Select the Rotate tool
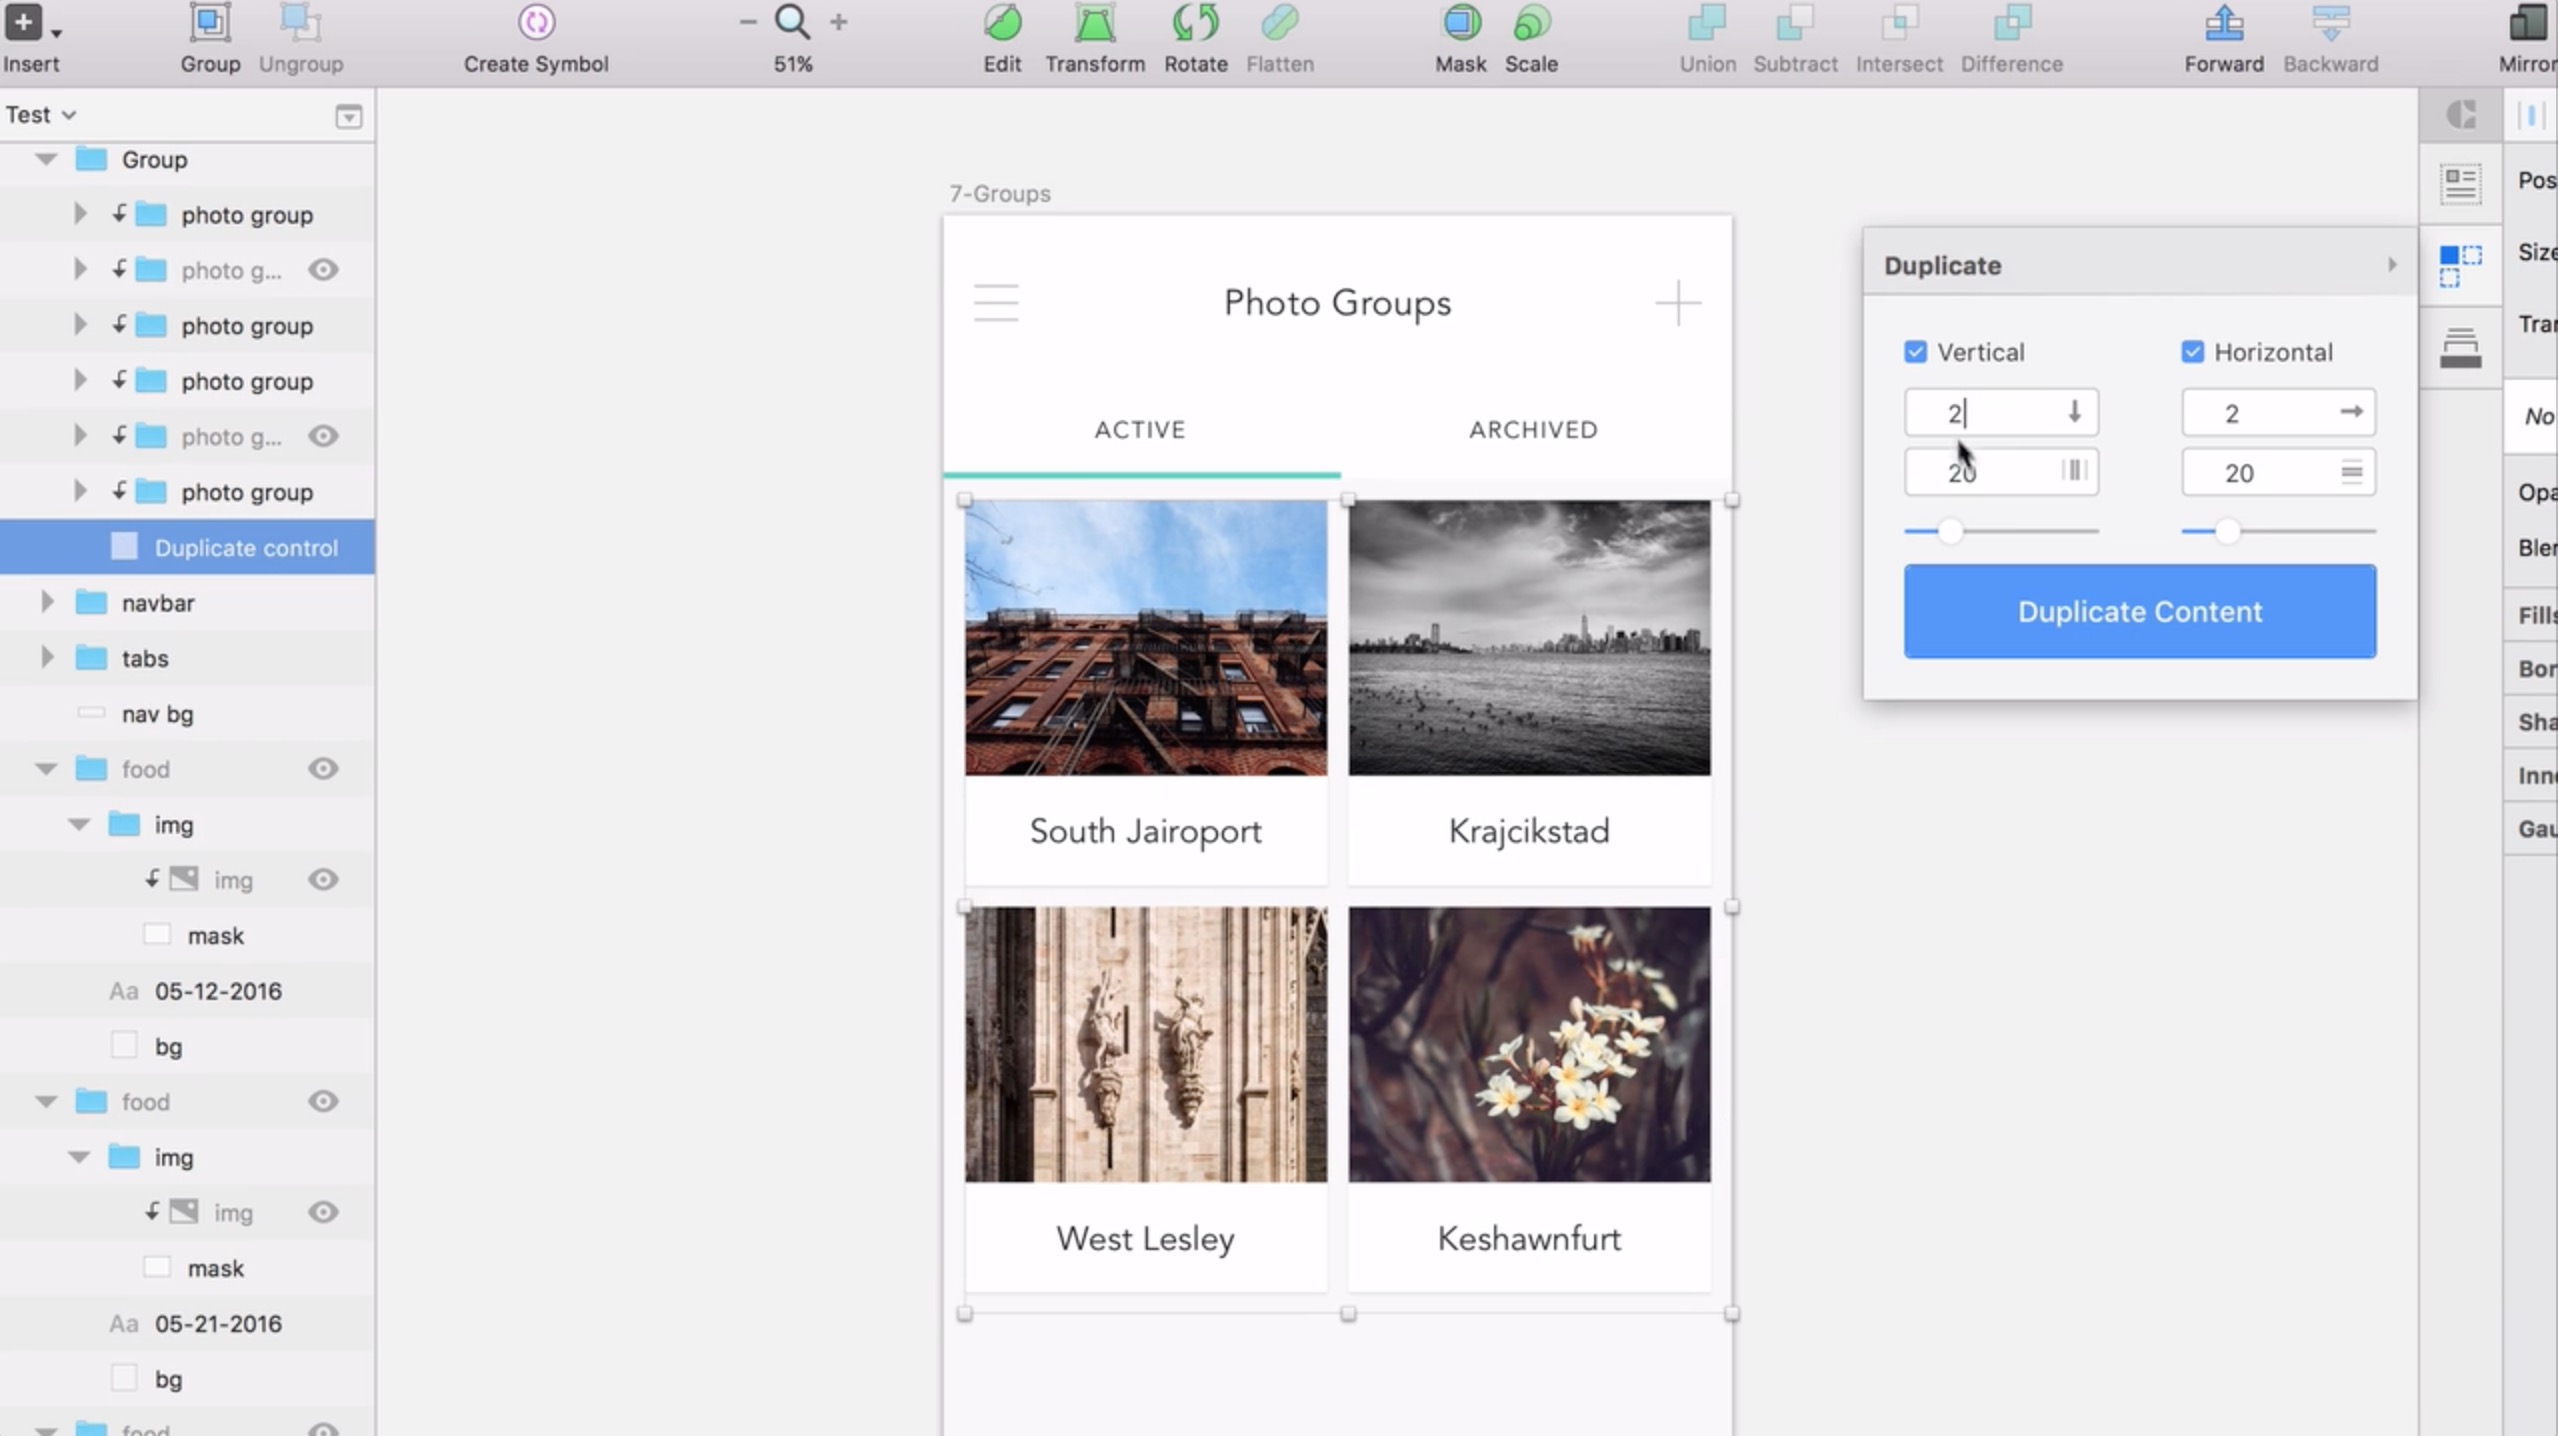The height and width of the screenshot is (1436, 2558). tap(1195, 24)
